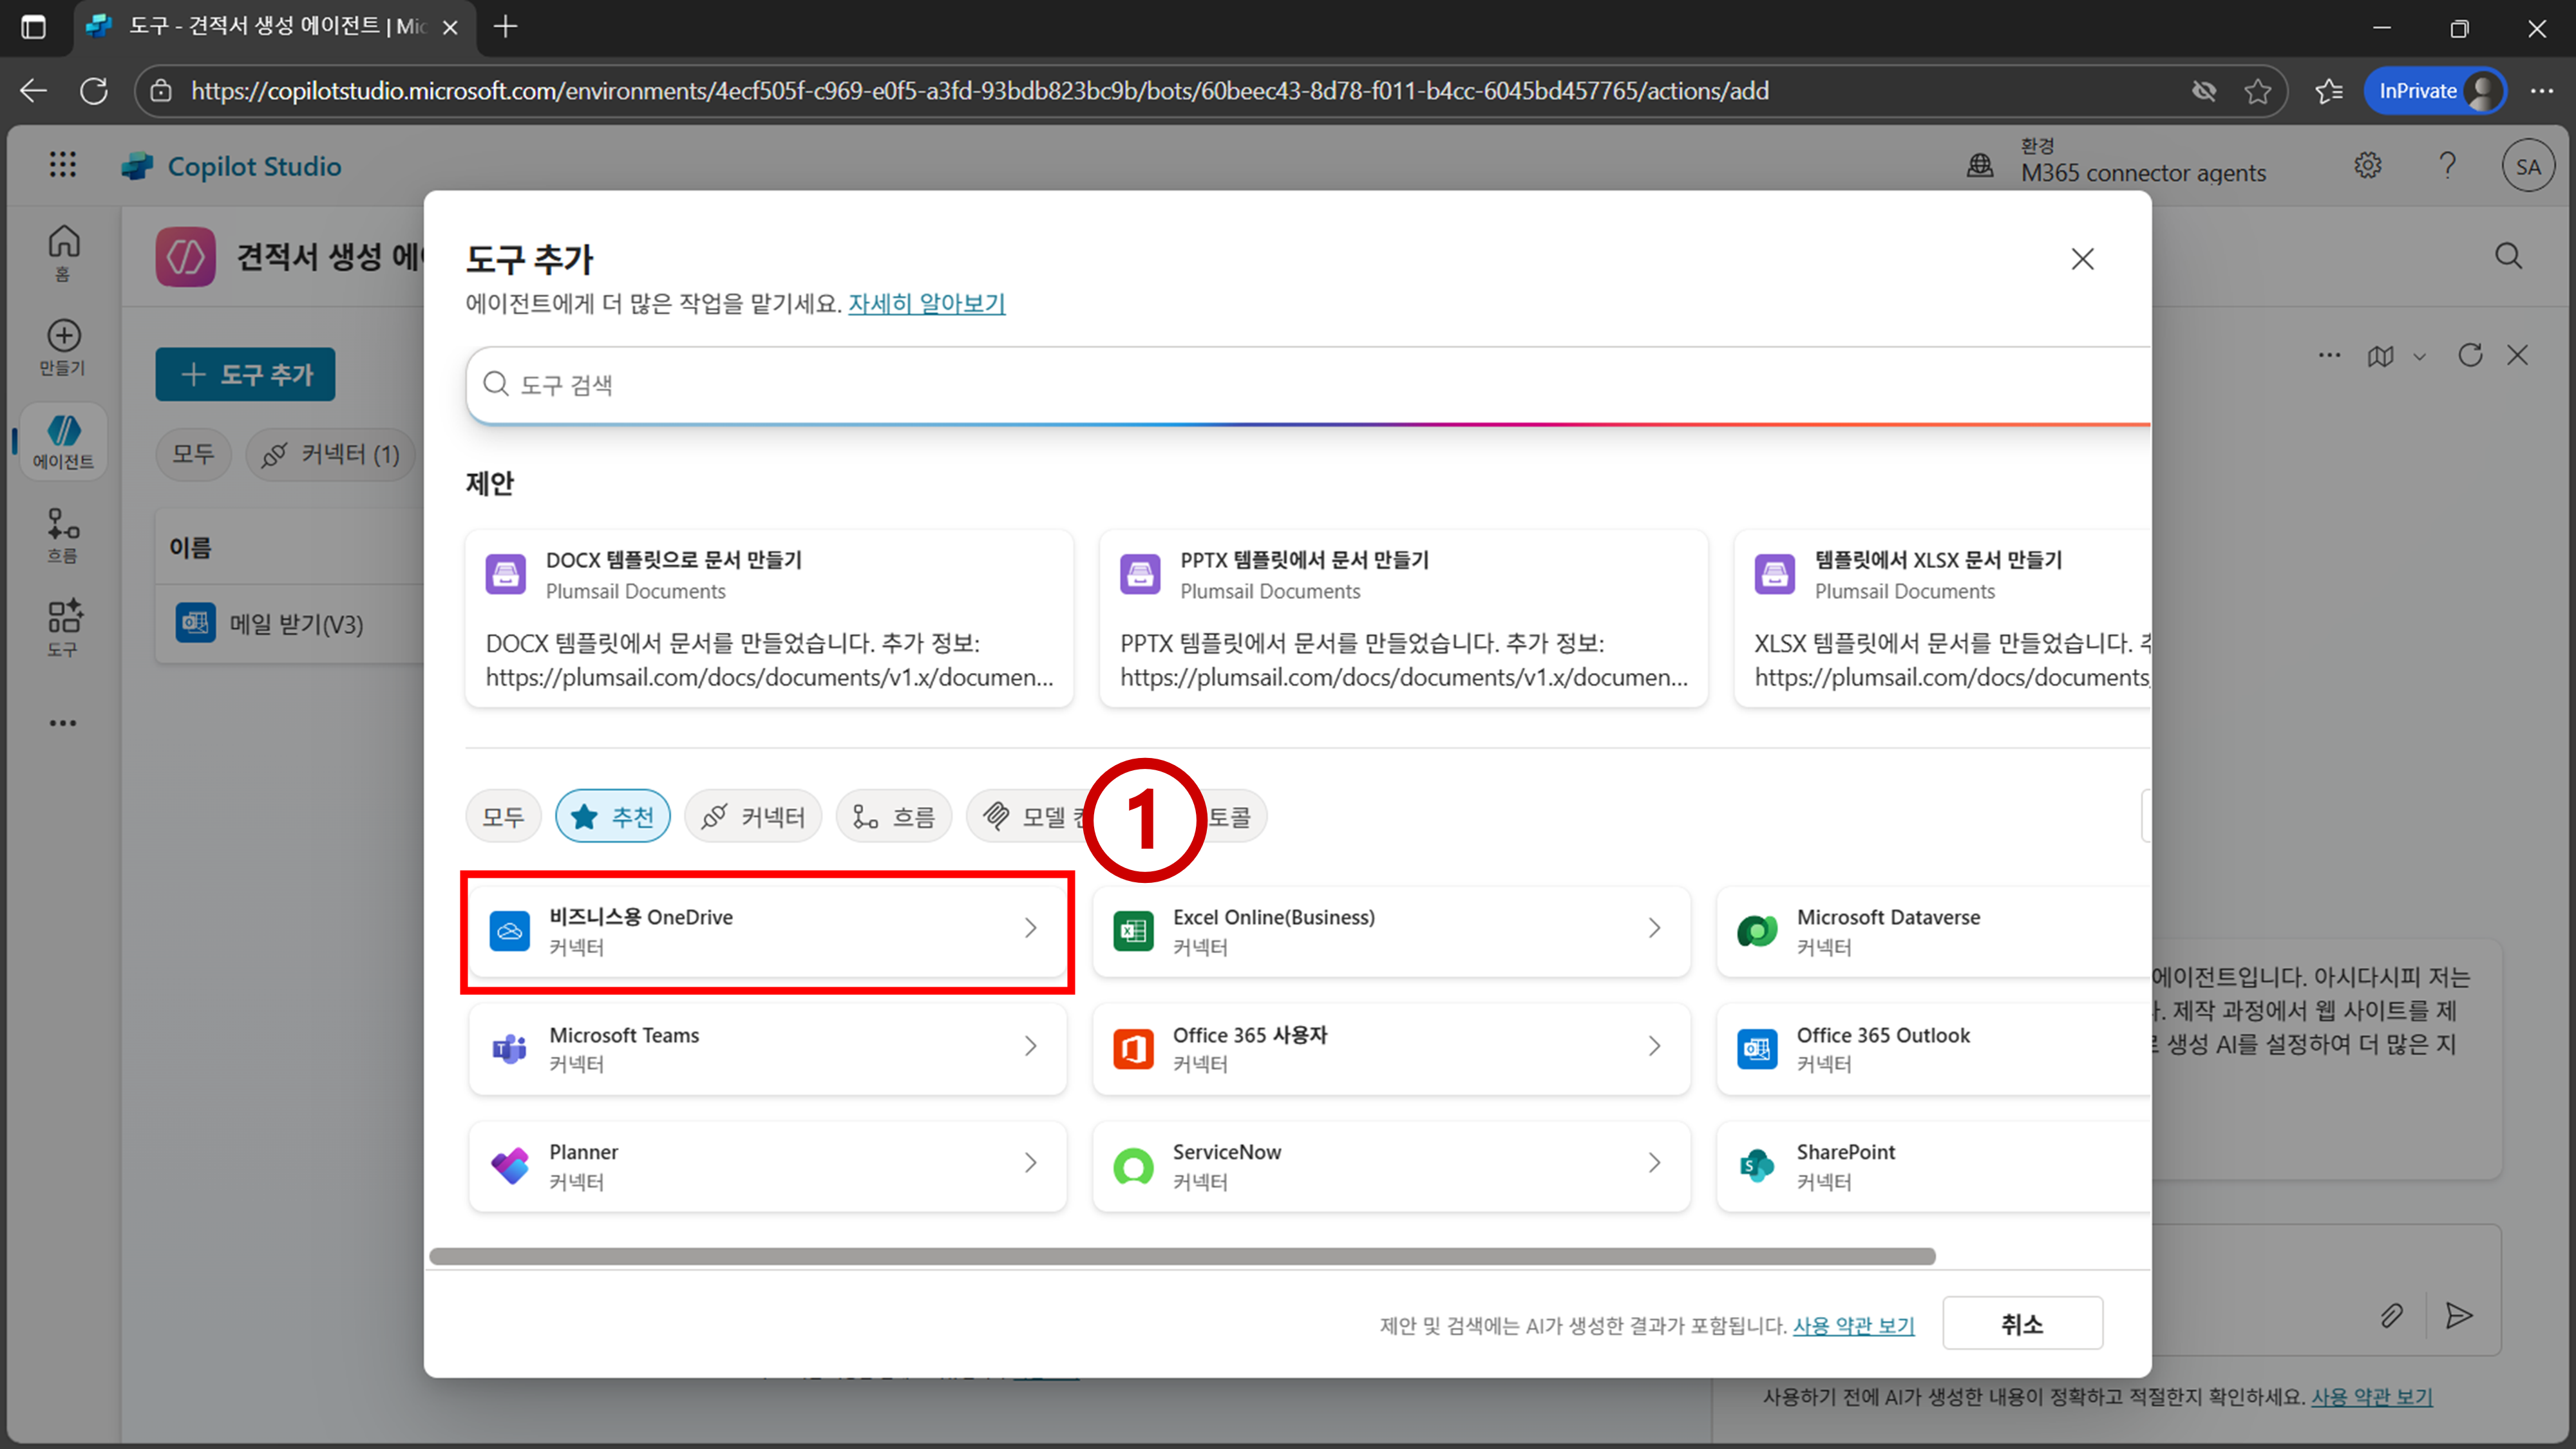This screenshot has height=1449, width=2576.
Task: Click the OneDrive for Business connector icon
Action: [x=509, y=931]
